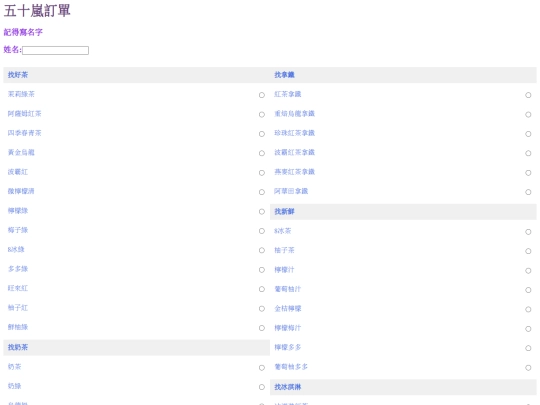Click the 珍珠紅茶拿鐵 item label

[294, 133]
